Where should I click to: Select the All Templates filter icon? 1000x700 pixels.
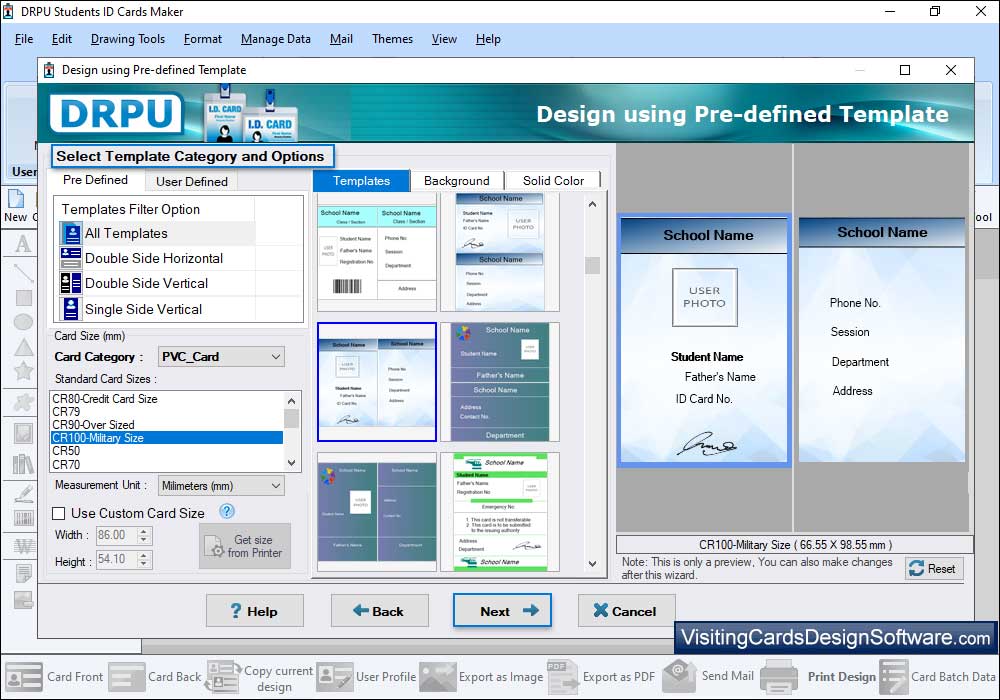coord(71,233)
